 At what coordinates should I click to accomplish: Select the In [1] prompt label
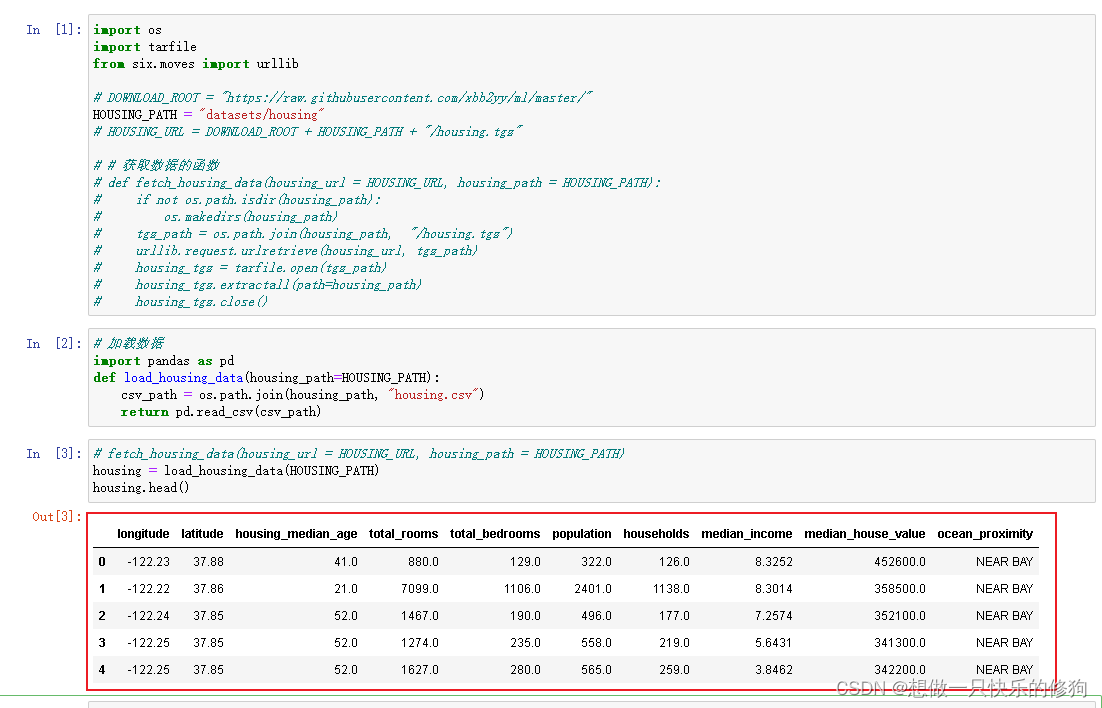54,30
